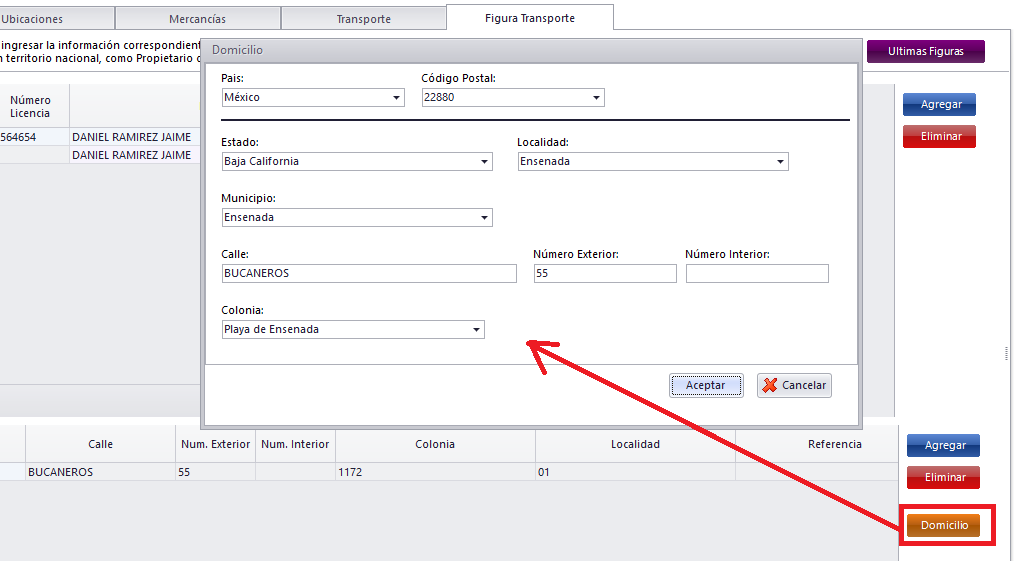The width and height of the screenshot is (1018, 561).
Task: Switch to the Mercancías tab
Action: click(197, 19)
